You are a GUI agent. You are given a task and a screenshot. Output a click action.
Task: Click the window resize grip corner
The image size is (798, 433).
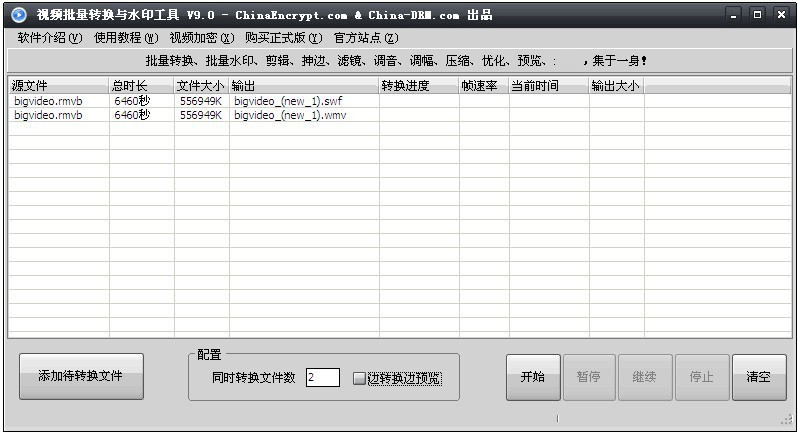point(787,420)
